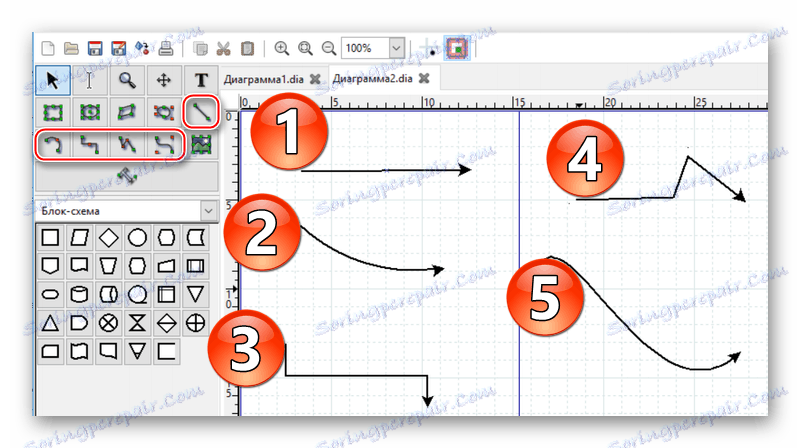The width and height of the screenshot is (800, 448).
Task: Select the Scroll/move canvas tool
Action: 163,80
